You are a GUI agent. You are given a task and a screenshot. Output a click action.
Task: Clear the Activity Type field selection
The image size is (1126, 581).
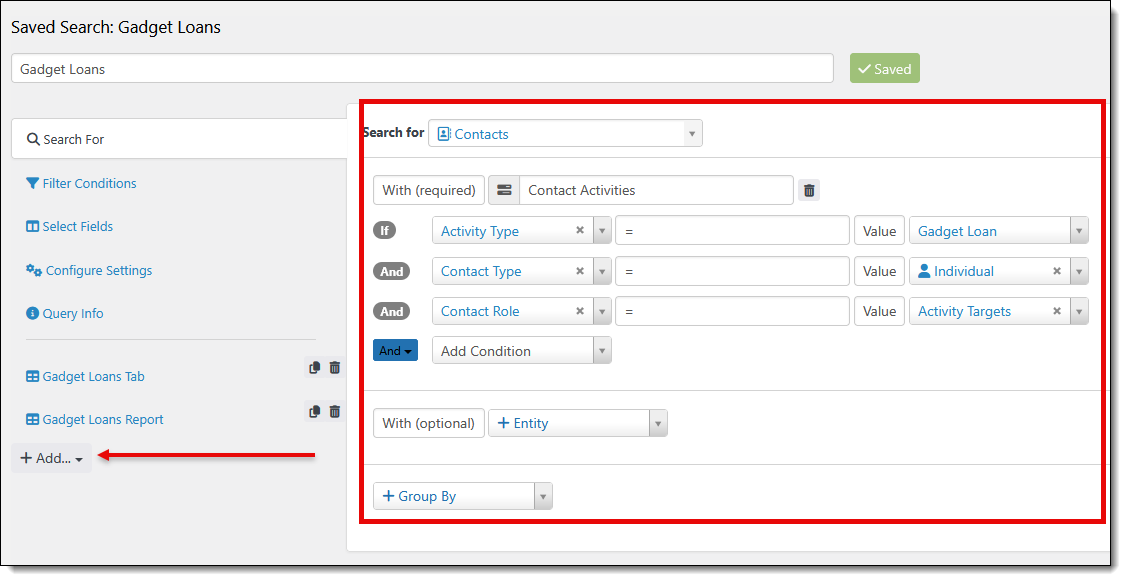click(x=580, y=231)
